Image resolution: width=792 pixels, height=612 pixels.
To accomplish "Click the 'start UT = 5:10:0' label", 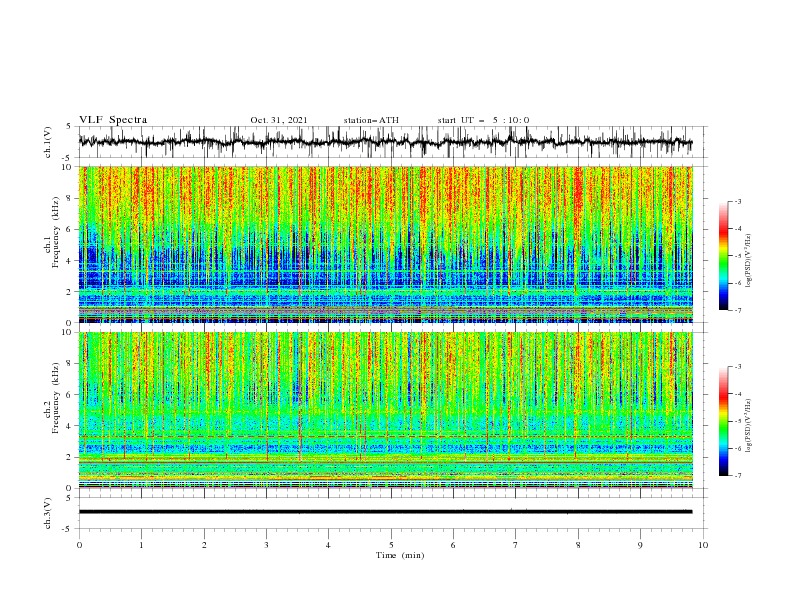I will pyautogui.click(x=483, y=120).
